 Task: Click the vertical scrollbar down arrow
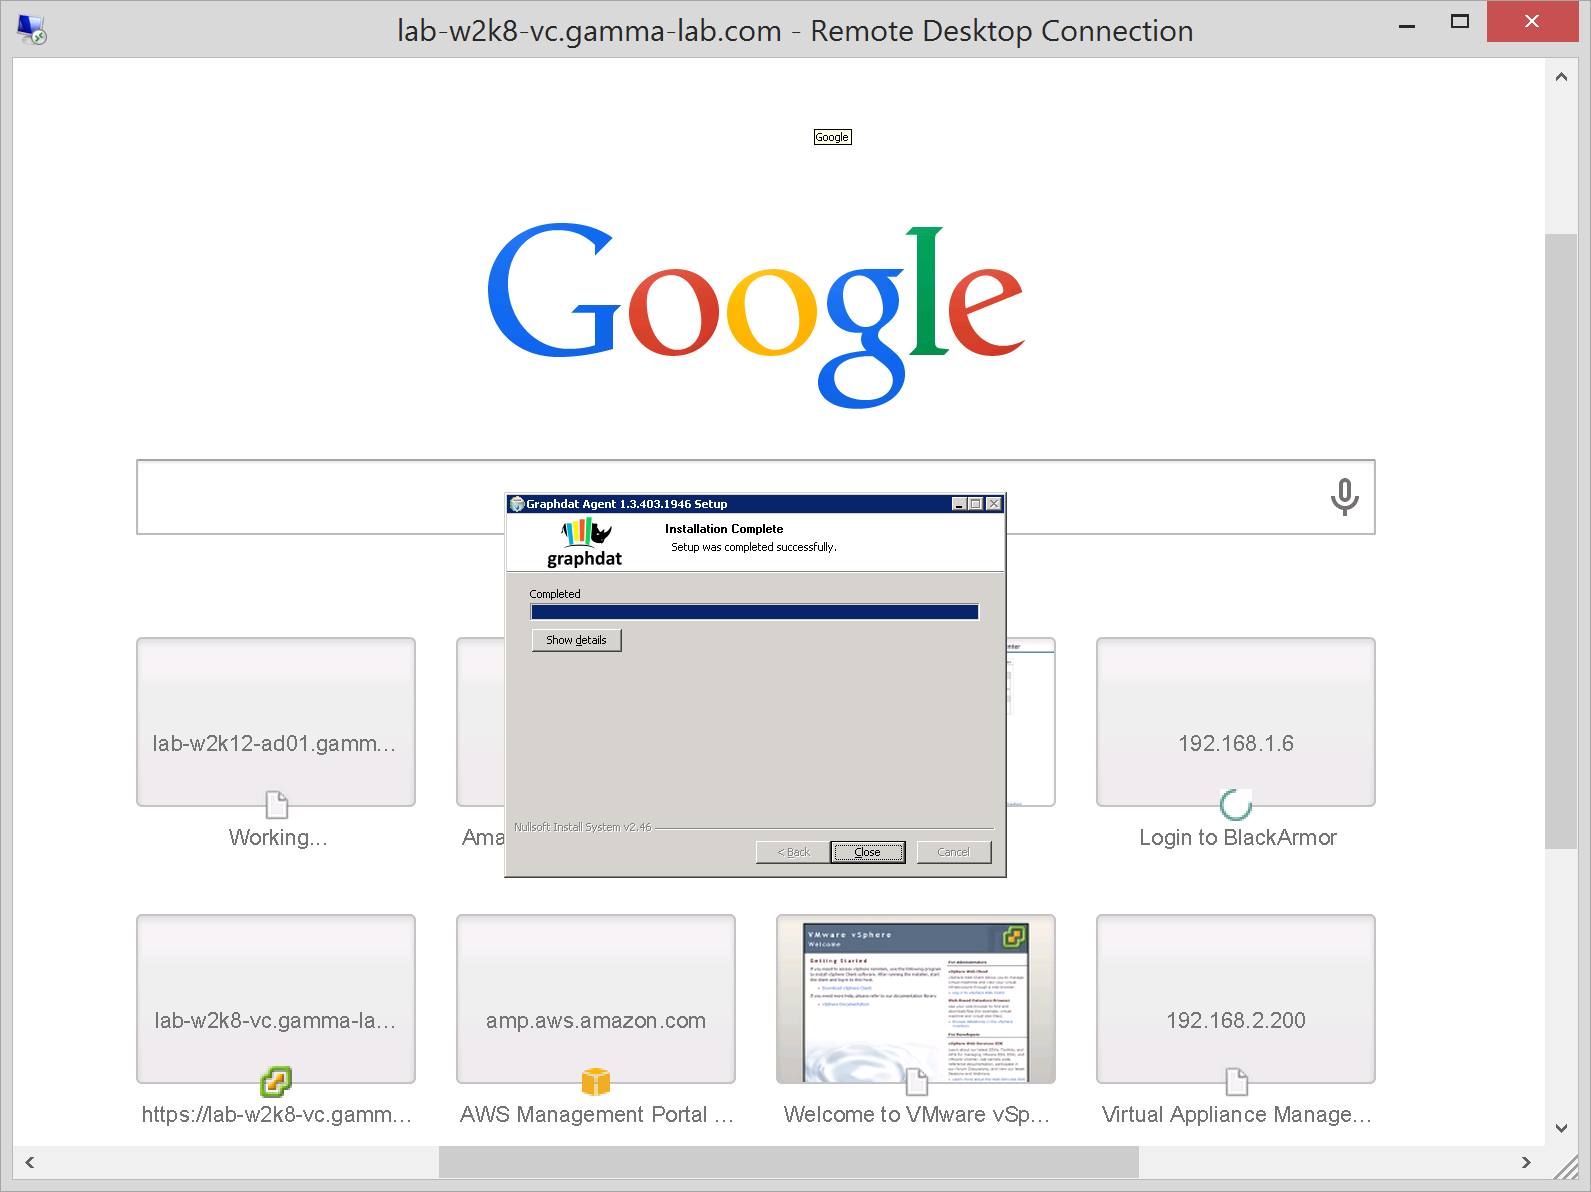point(1561,1128)
